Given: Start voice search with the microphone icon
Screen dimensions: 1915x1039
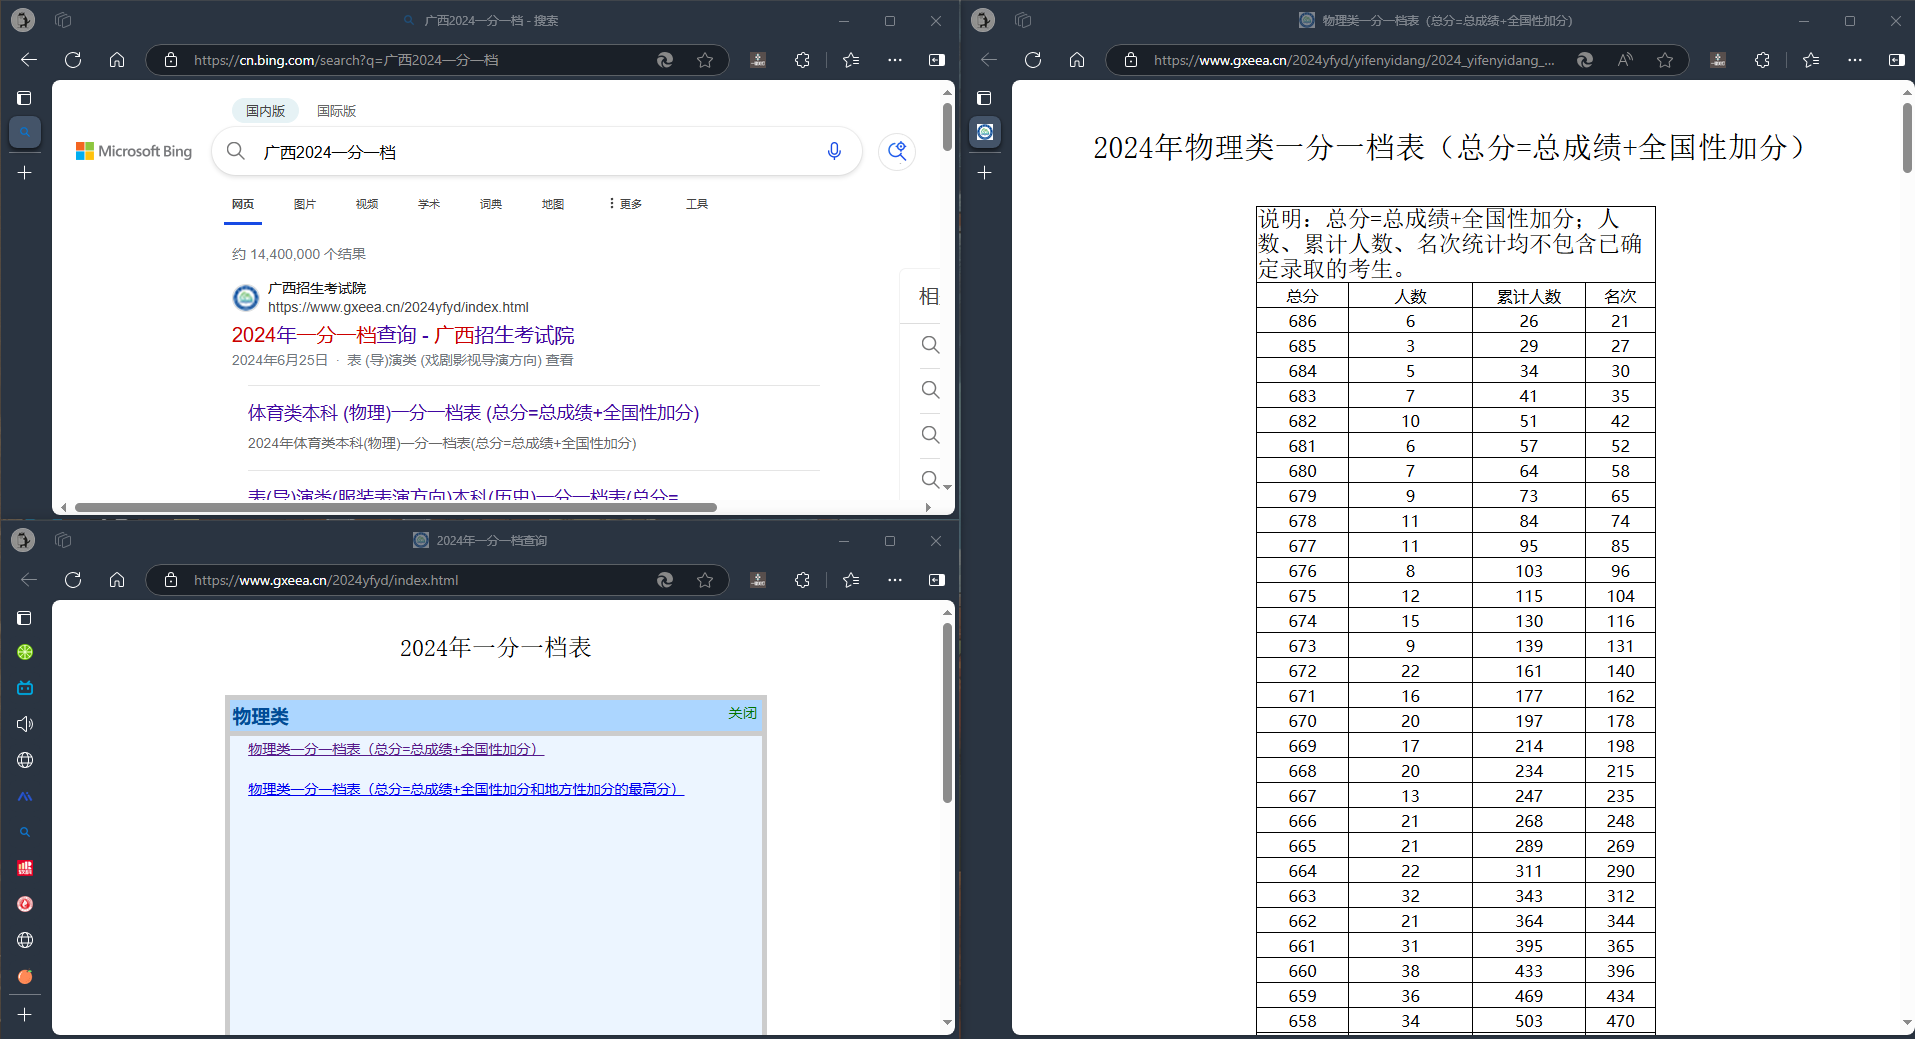Looking at the screenshot, I should 833,151.
